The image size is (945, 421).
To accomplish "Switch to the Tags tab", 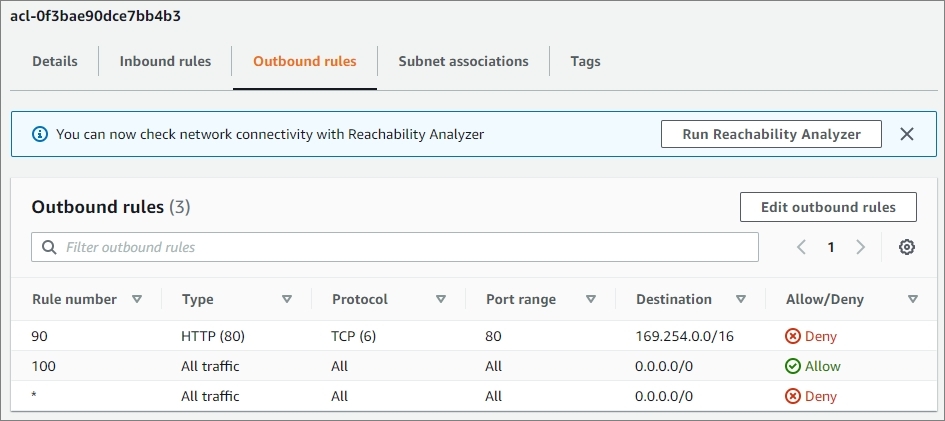I will pyautogui.click(x=585, y=61).
